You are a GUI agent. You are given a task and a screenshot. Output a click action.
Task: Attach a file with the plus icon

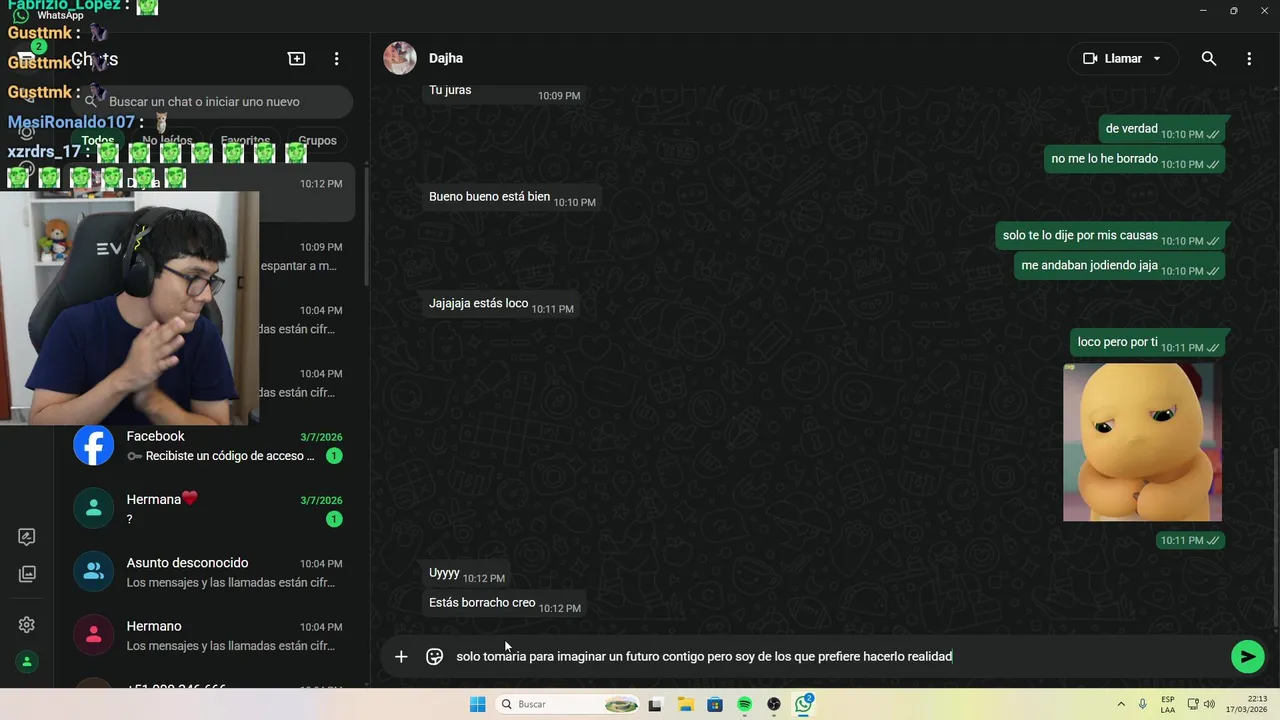(x=401, y=657)
